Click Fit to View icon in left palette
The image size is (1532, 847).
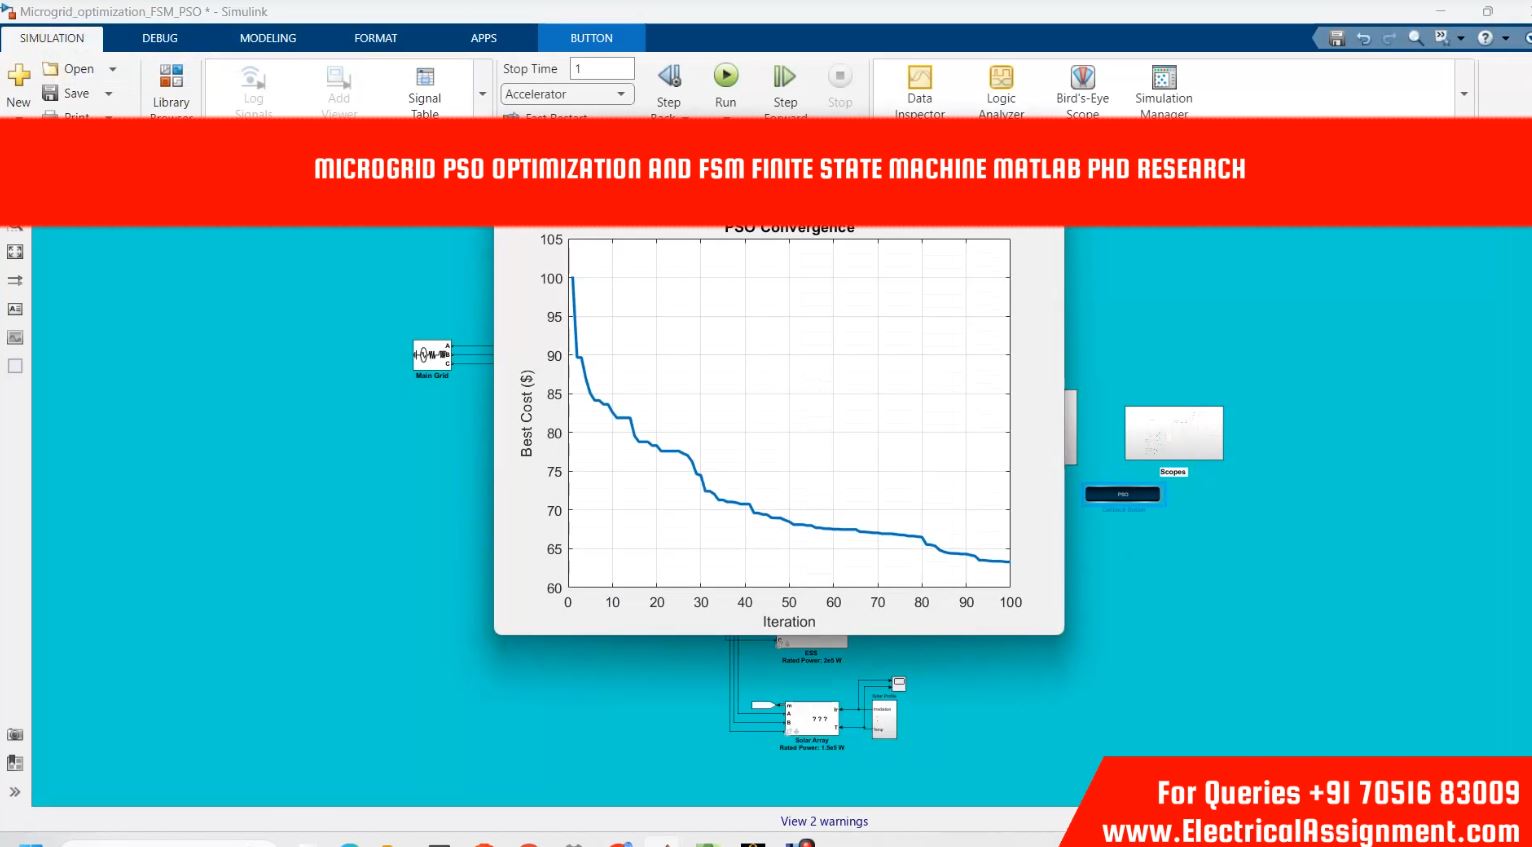point(15,252)
